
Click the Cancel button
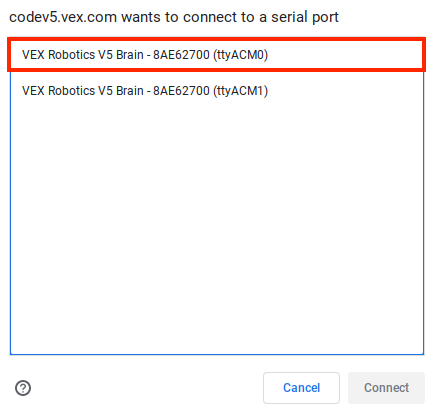[301, 388]
